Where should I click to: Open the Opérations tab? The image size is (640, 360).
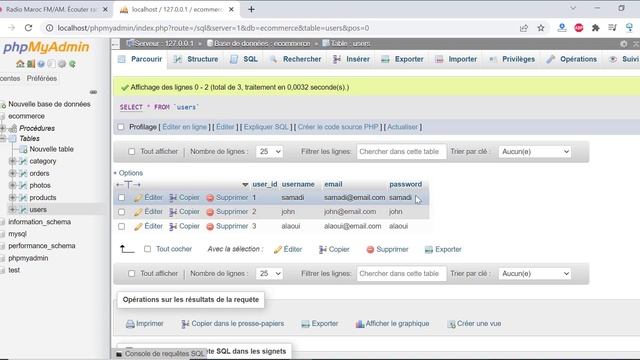point(572,59)
